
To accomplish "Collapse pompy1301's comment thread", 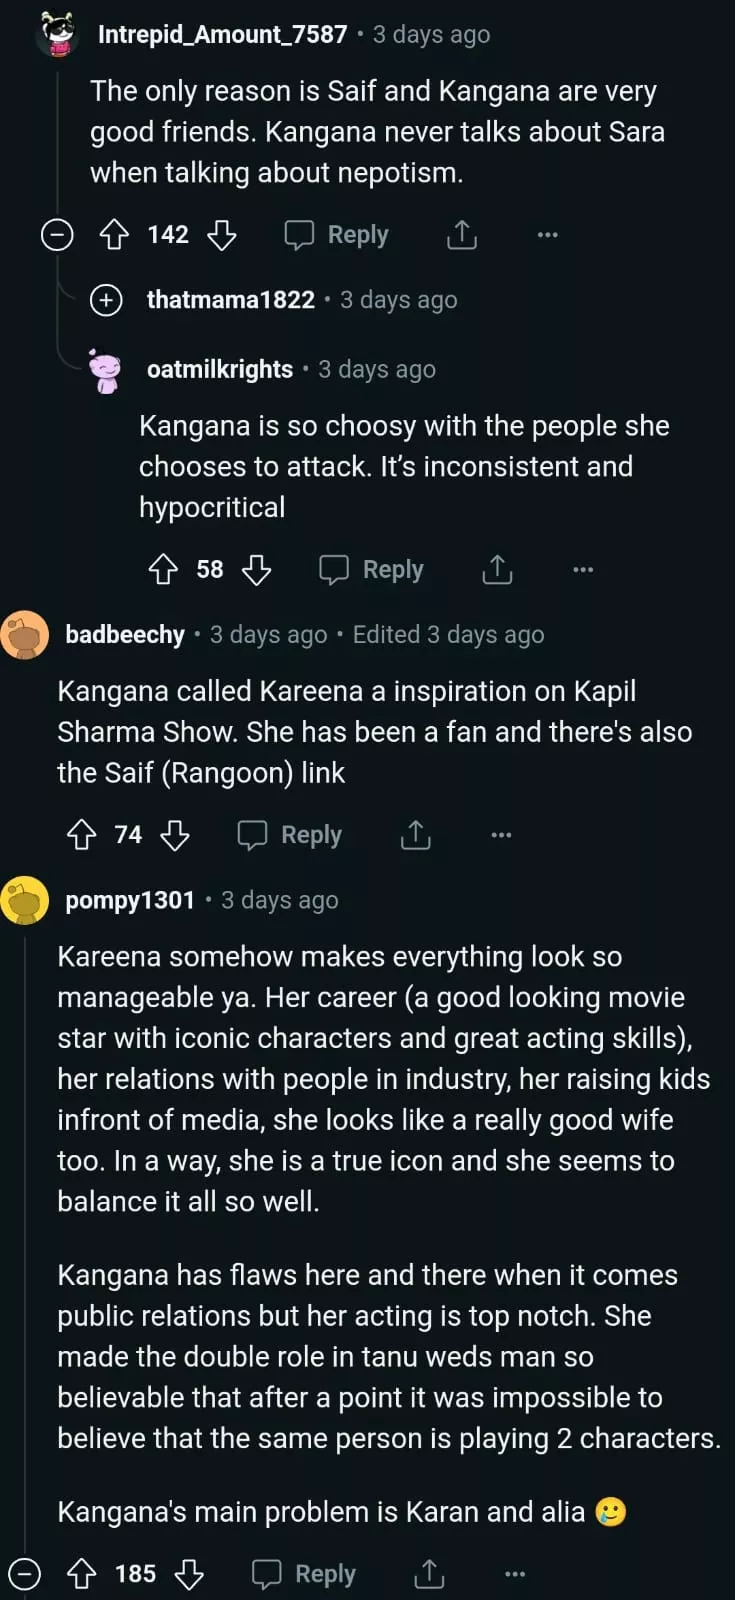I will coord(24,1574).
